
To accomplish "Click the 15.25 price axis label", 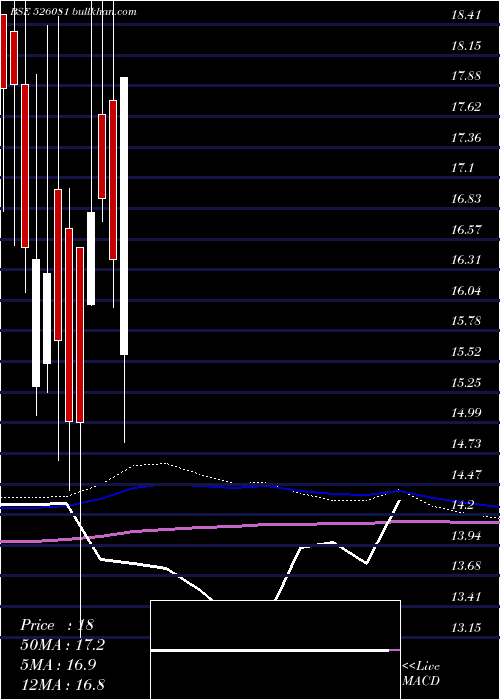I will point(466,383).
